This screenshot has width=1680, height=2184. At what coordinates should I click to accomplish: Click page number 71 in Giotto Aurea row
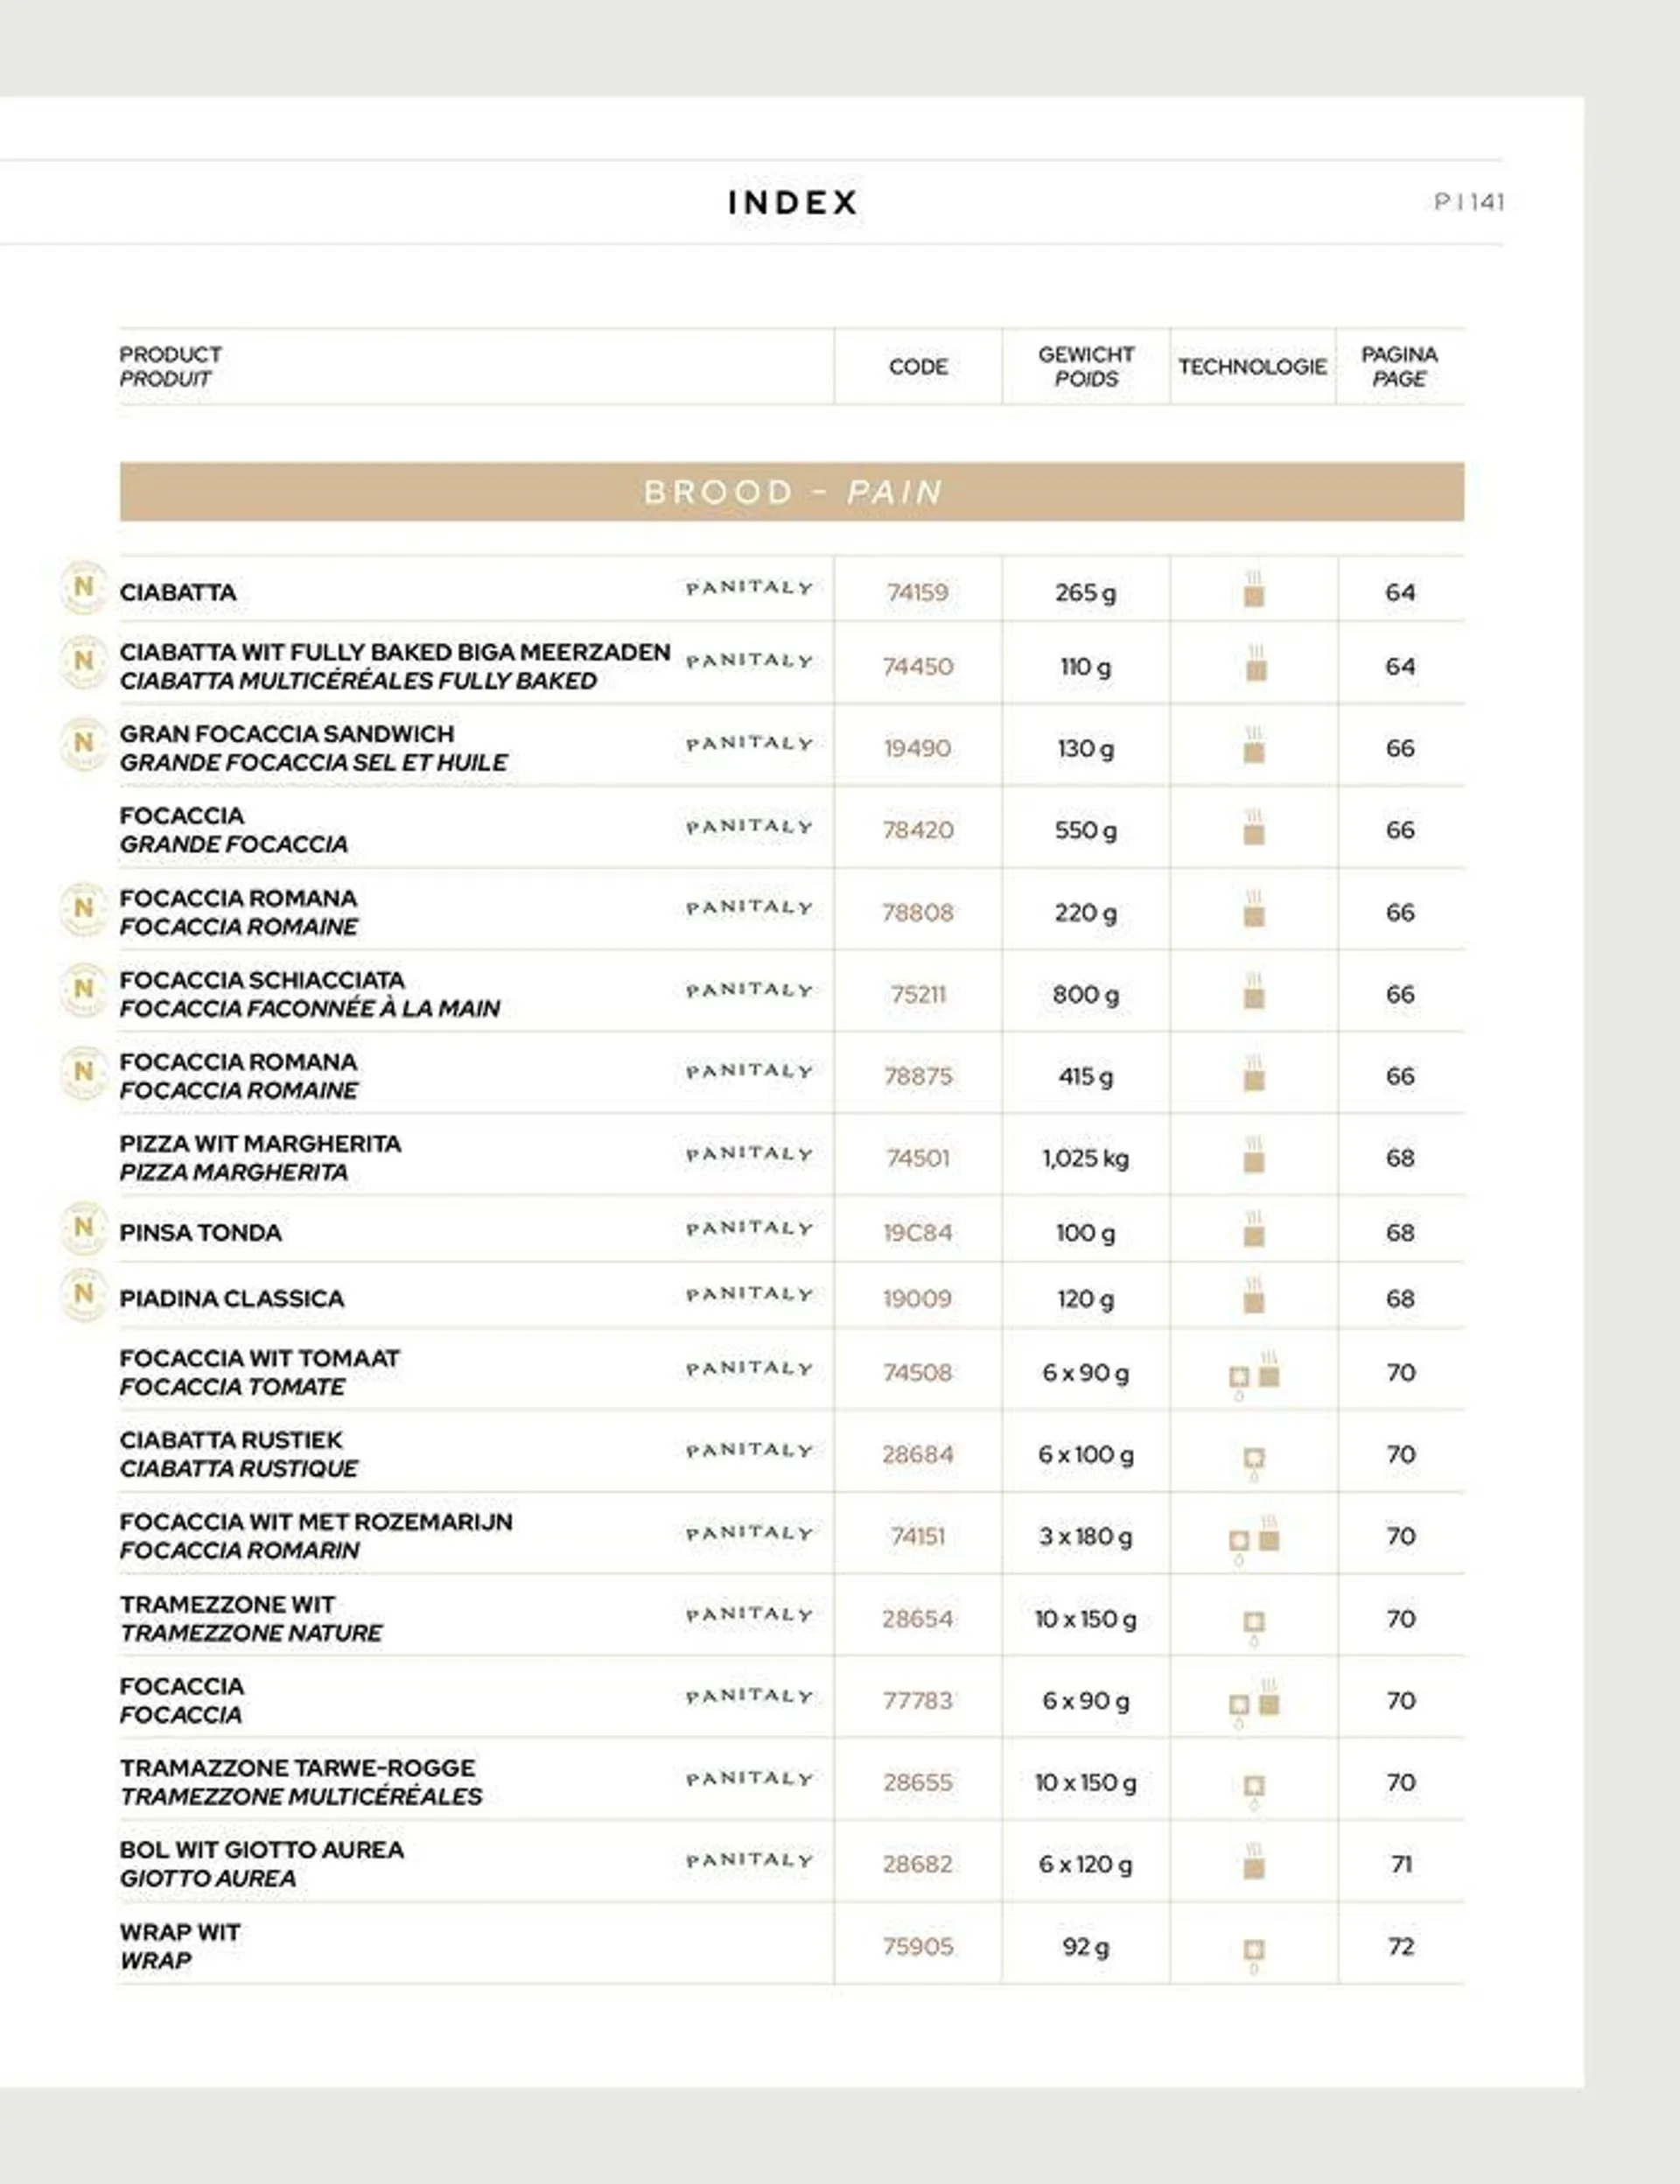coord(1401,1864)
